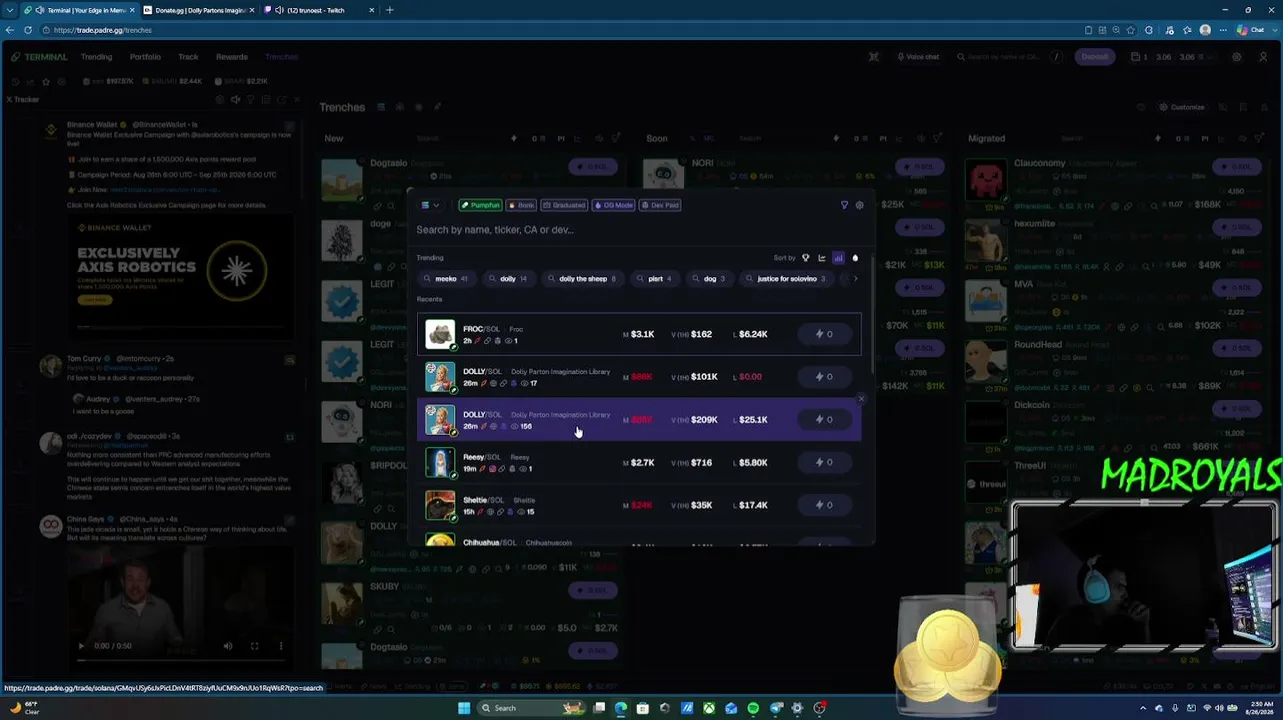Quick buy button on Reesy row
1283x720 pixels.
pyautogui.click(x=824, y=462)
